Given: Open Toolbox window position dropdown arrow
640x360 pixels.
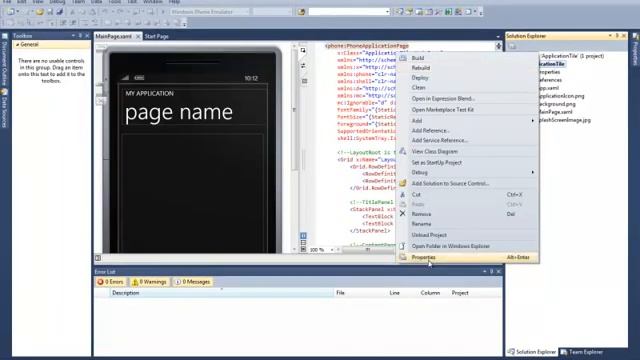Looking at the screenshot, I should point(73,36).
